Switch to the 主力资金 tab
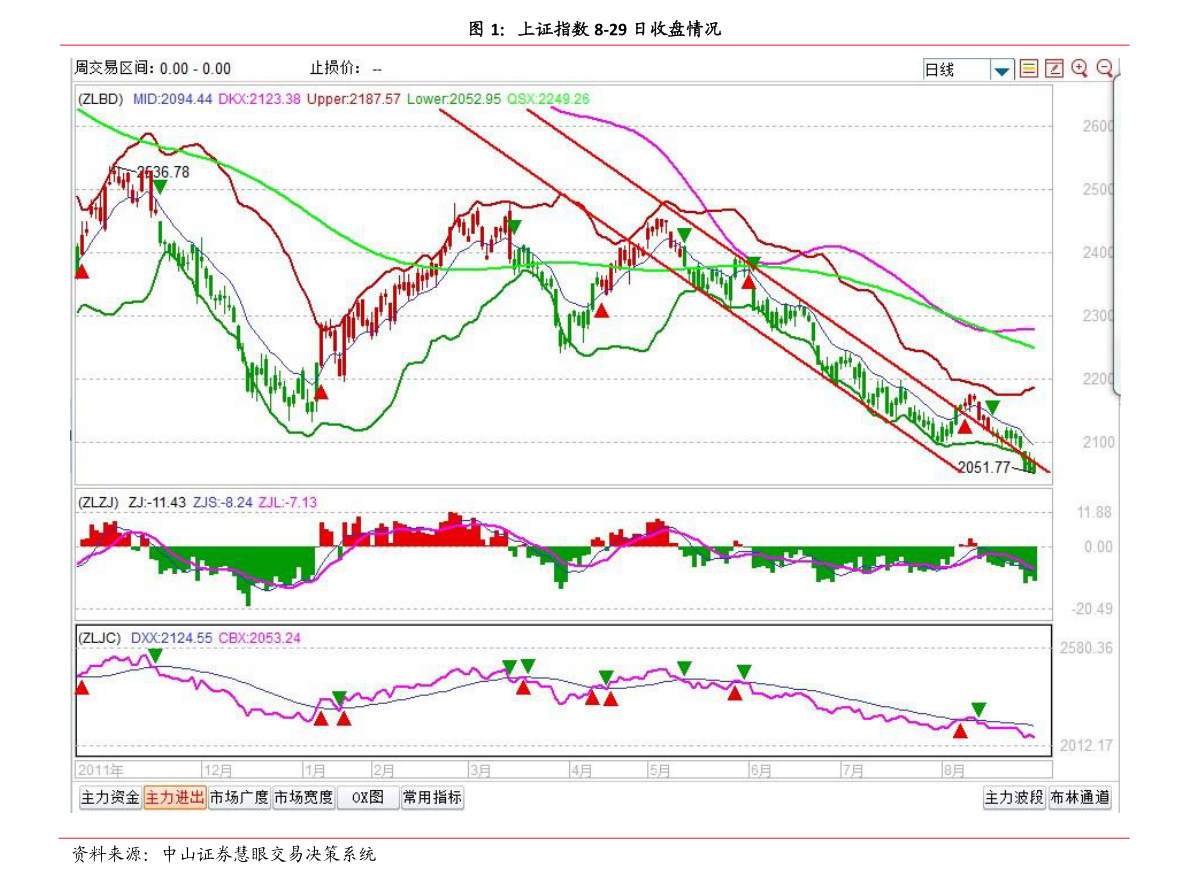1191x885 pixels. click(110, 798)
